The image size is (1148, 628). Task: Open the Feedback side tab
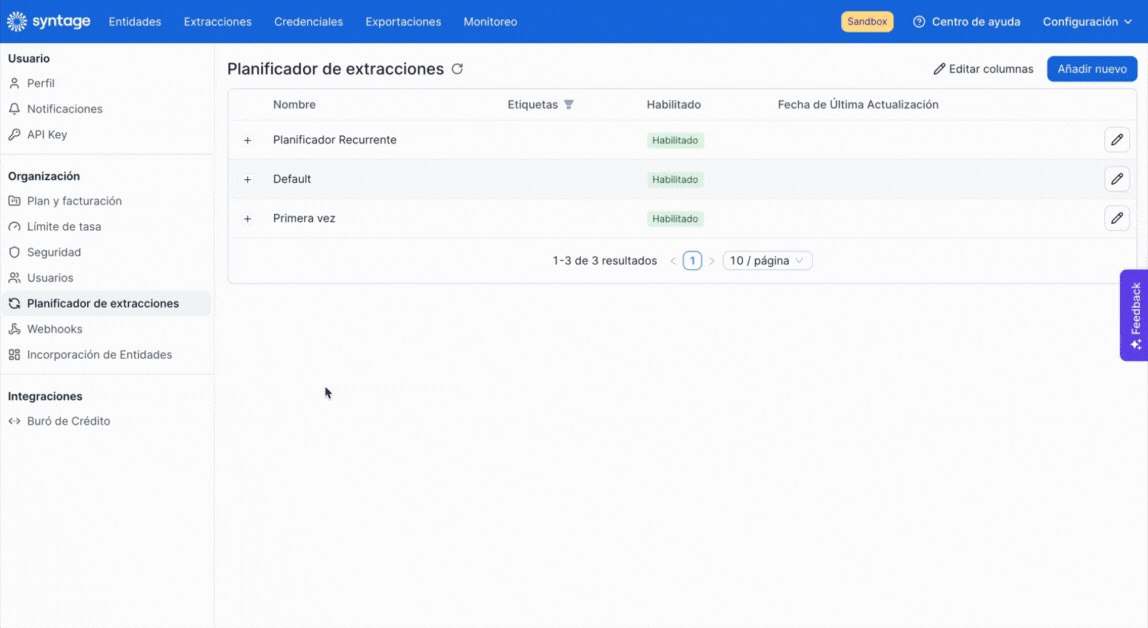(x=1134, y=315)
